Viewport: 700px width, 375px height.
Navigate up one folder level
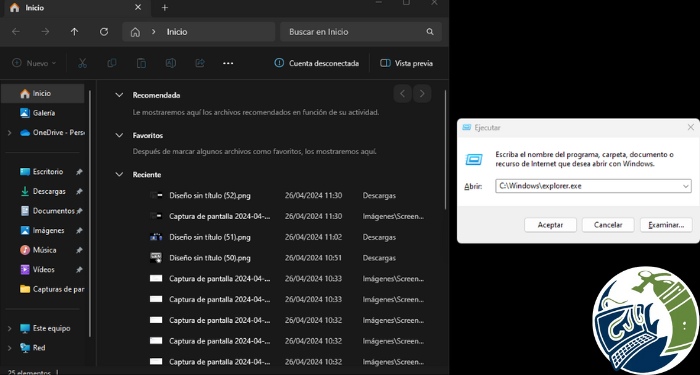tap(75, 32)
